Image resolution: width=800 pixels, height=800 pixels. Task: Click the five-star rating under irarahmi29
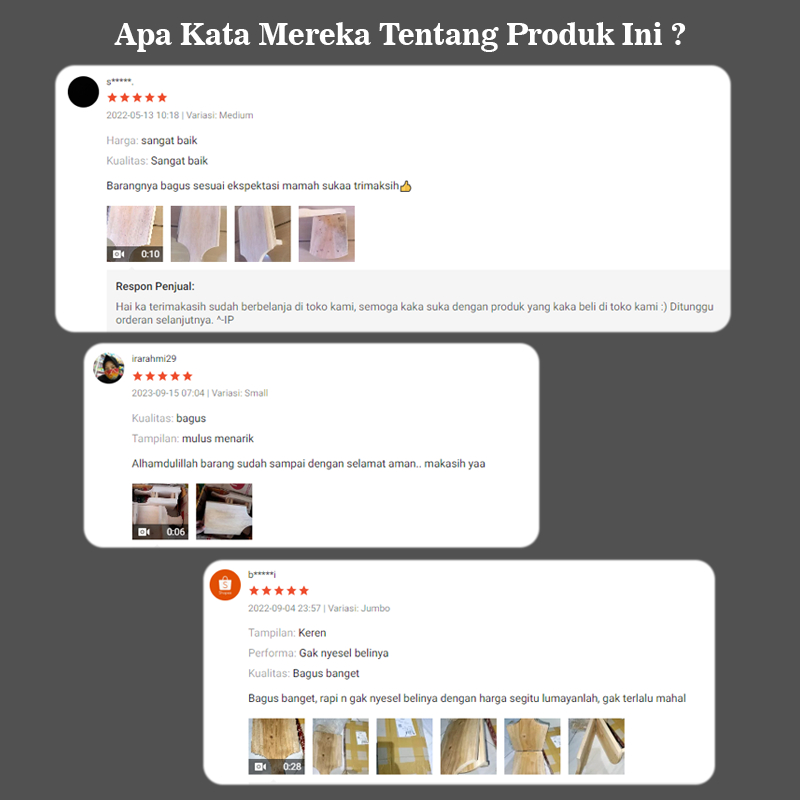coord(162,376)
